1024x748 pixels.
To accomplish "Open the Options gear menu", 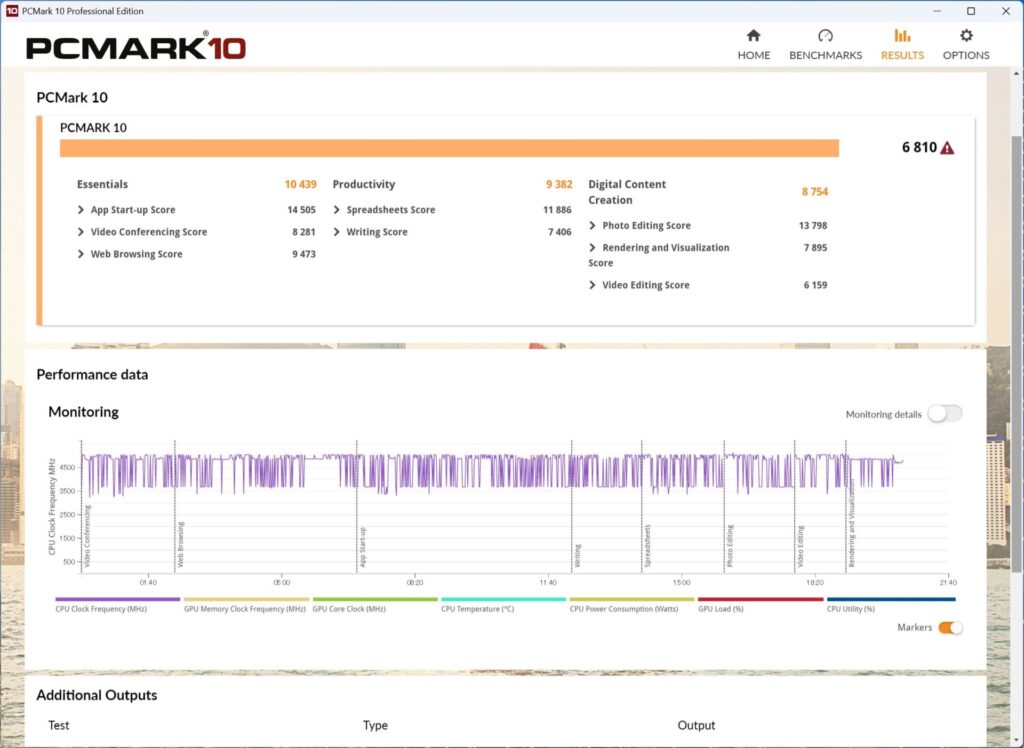I will click(x=966, y=45).
